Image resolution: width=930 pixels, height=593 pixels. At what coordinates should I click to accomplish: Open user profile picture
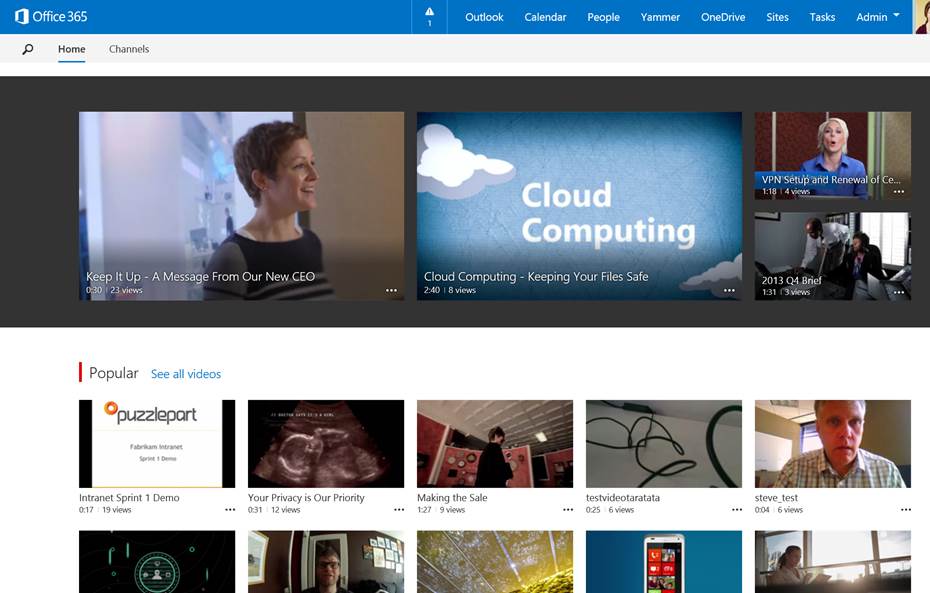[921, 17]
